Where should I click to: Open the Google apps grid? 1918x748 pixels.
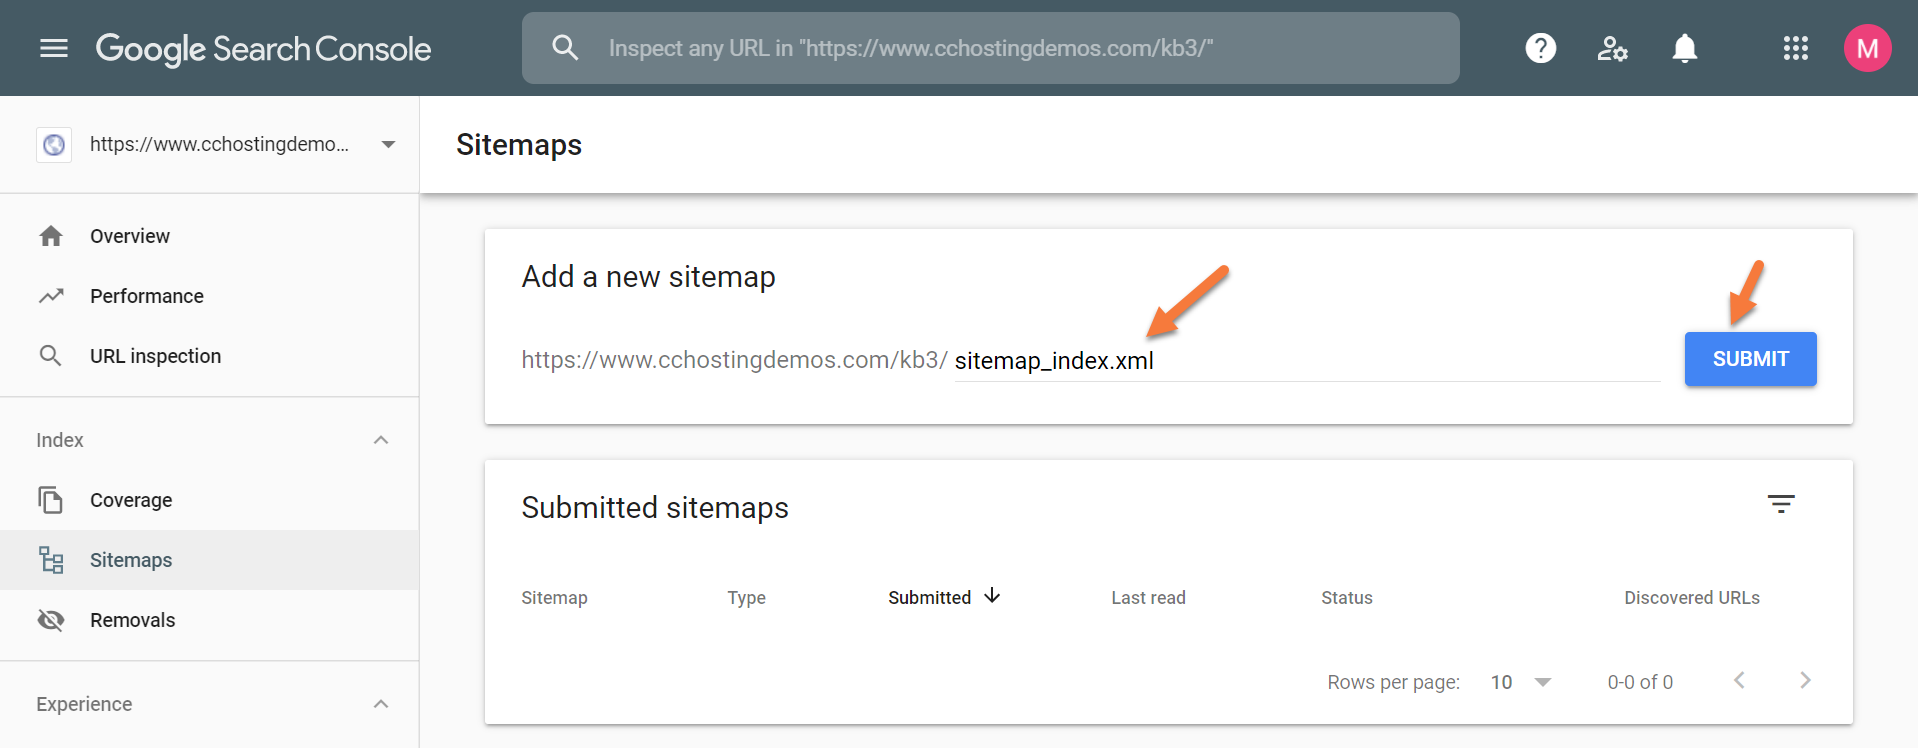coord(1795,48)
